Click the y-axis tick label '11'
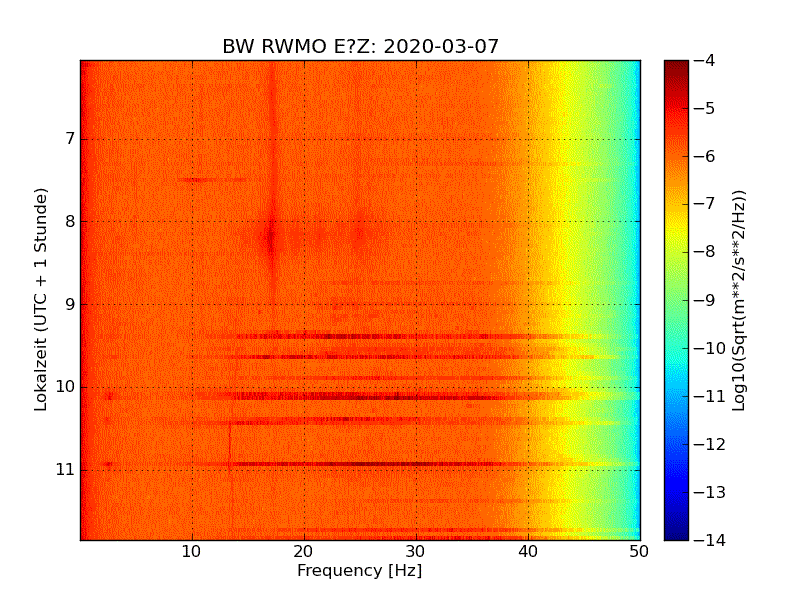 [65, 469]
